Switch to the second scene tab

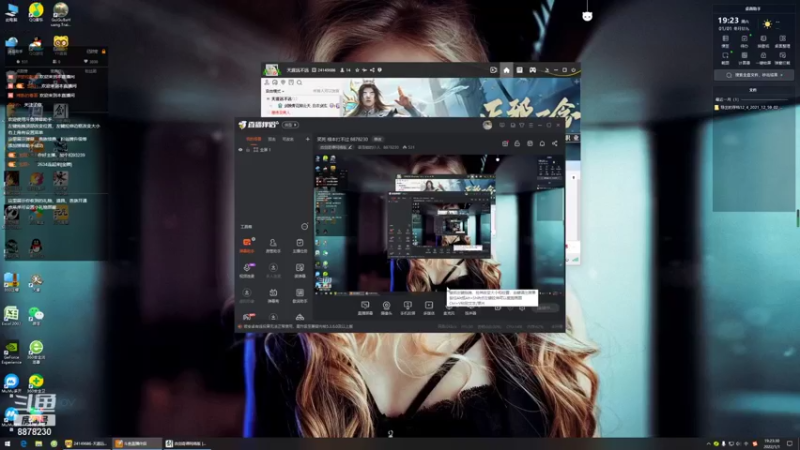272,139
